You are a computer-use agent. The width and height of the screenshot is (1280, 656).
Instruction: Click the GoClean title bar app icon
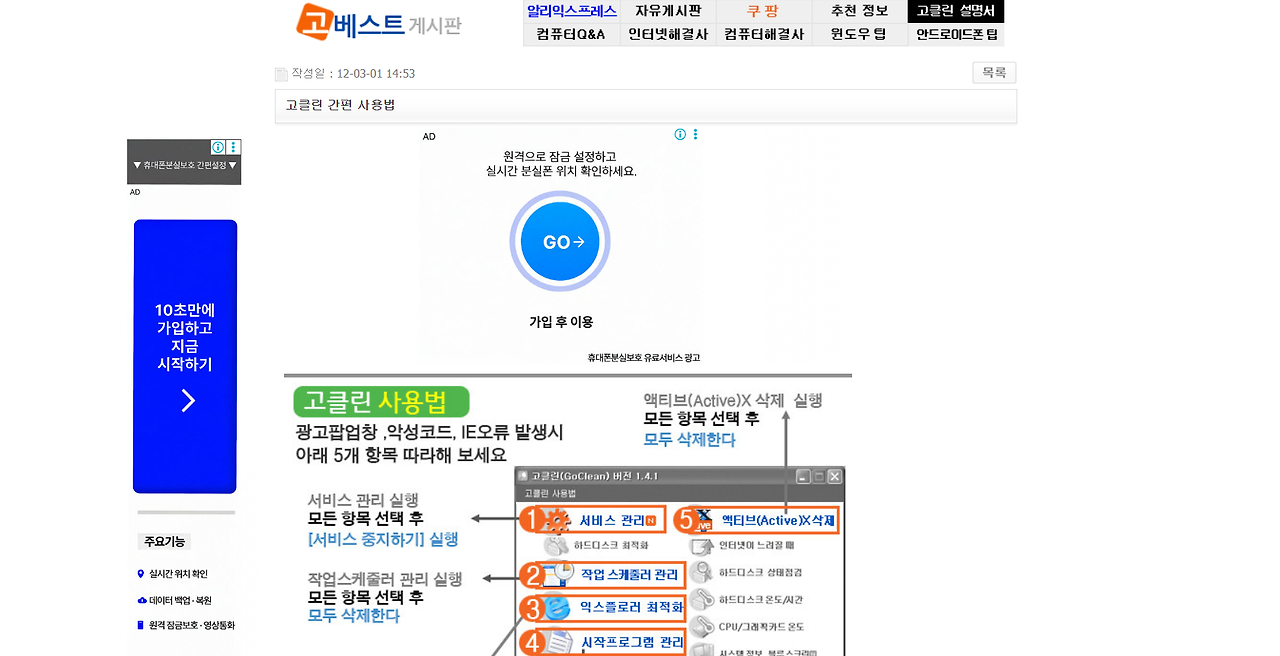(523, 476)
